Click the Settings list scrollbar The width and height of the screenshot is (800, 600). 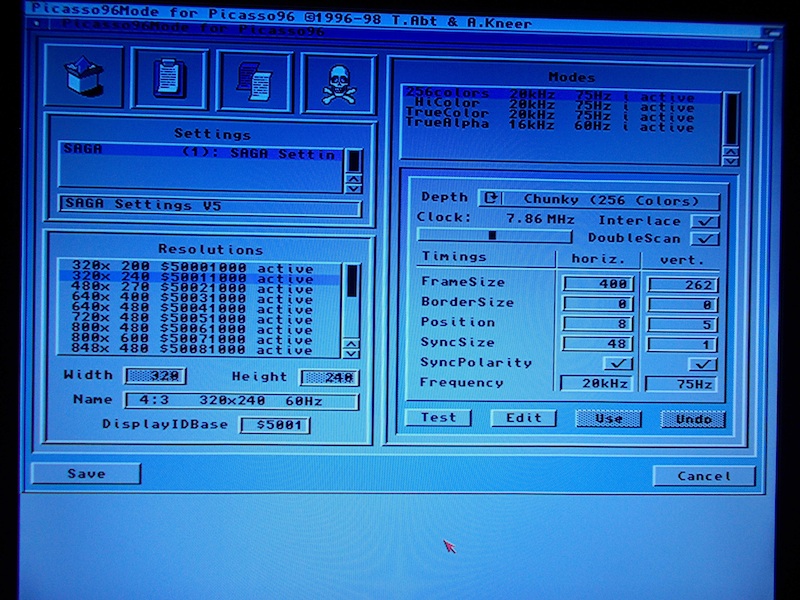(353, 161)
